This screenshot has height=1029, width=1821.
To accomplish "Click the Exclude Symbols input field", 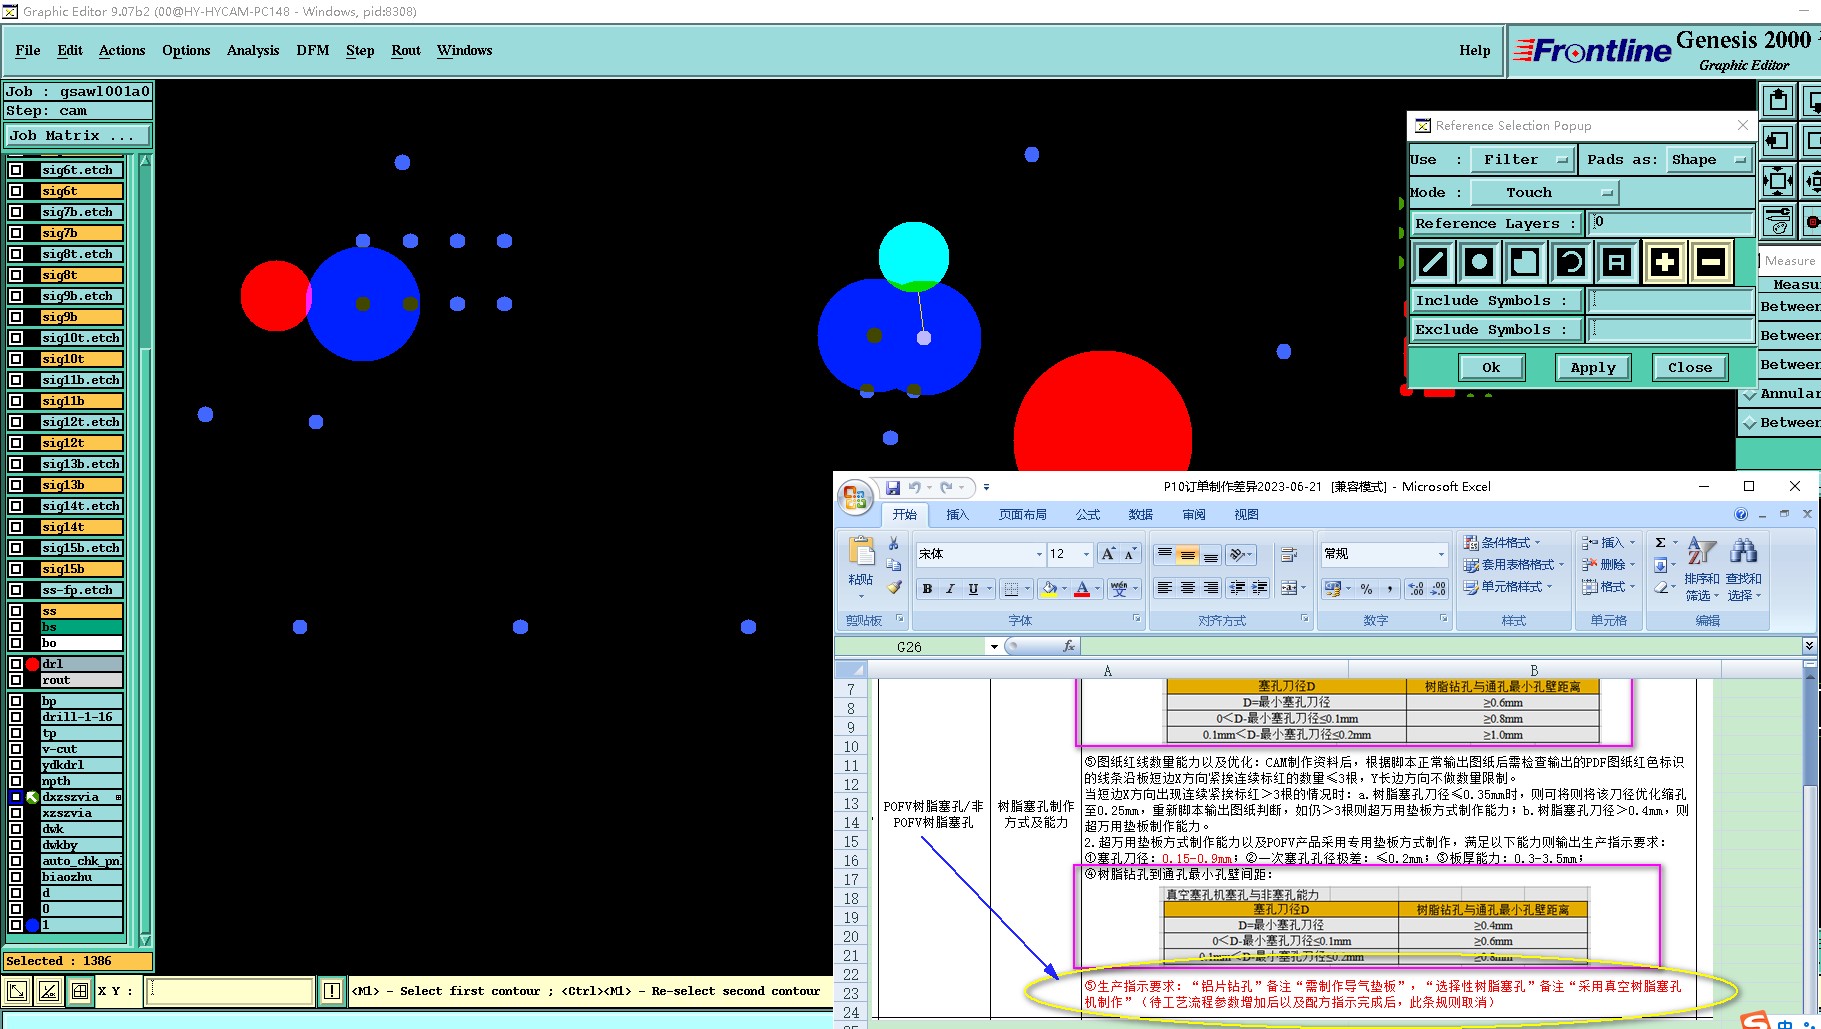I will click(1671, 329).
